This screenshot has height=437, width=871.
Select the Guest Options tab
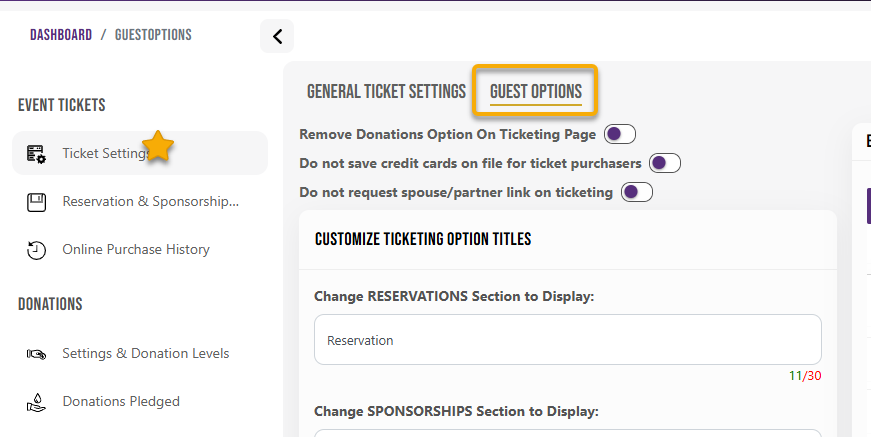(535, 92)
